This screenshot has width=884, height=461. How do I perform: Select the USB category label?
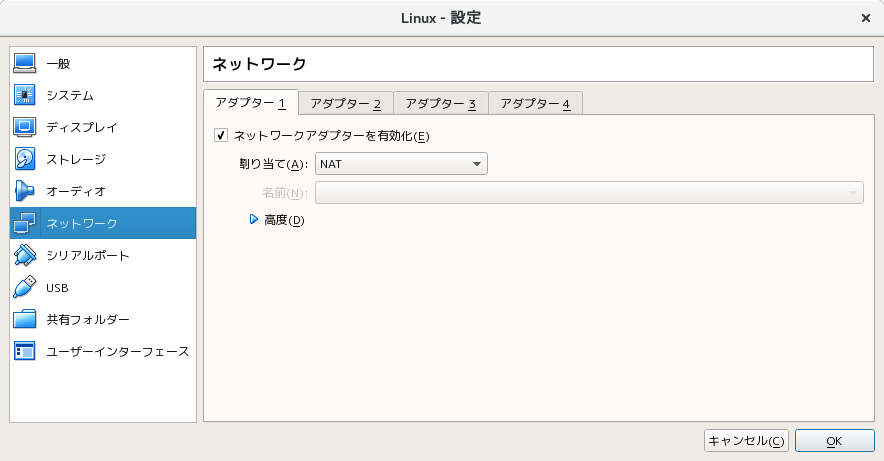[57, 288]
